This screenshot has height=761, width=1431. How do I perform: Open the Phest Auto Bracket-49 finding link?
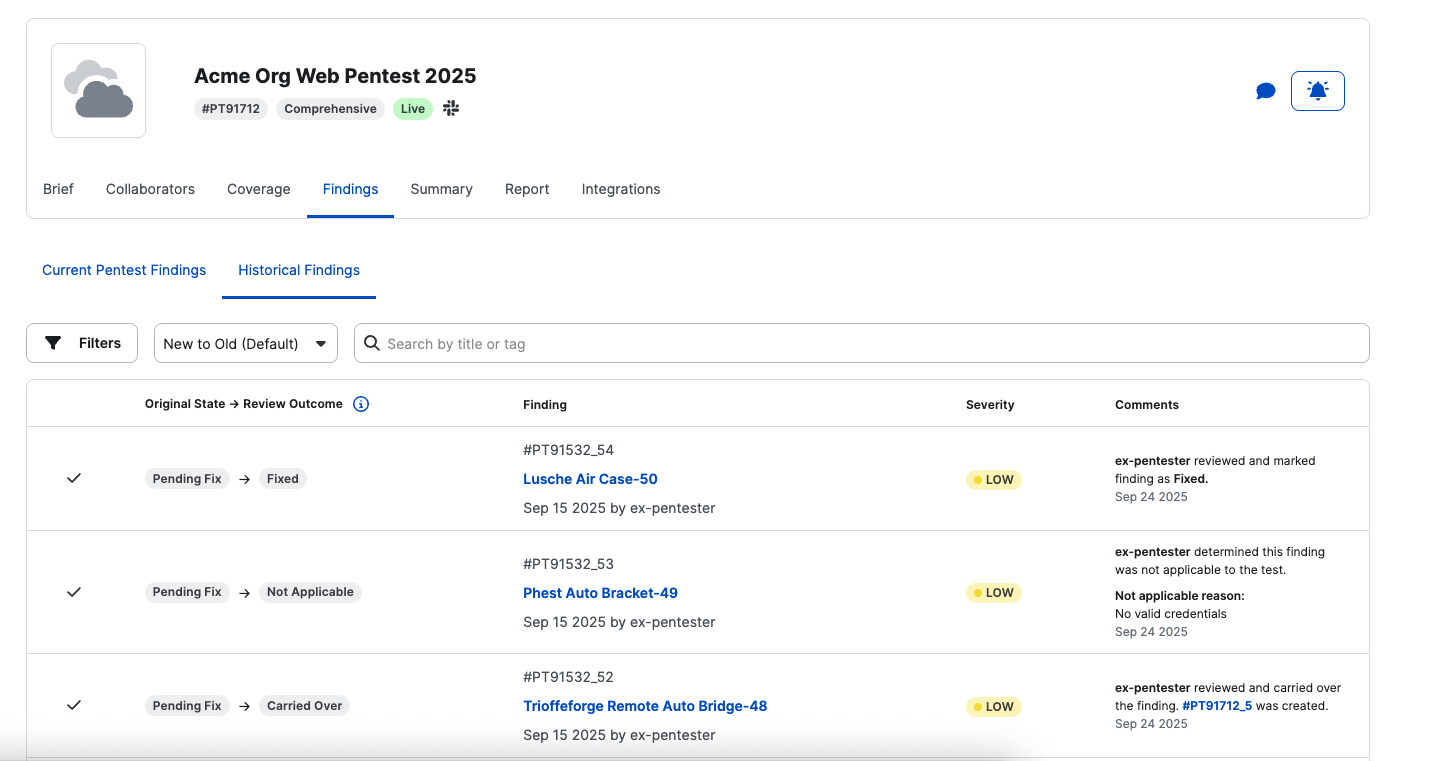(600, 593)
